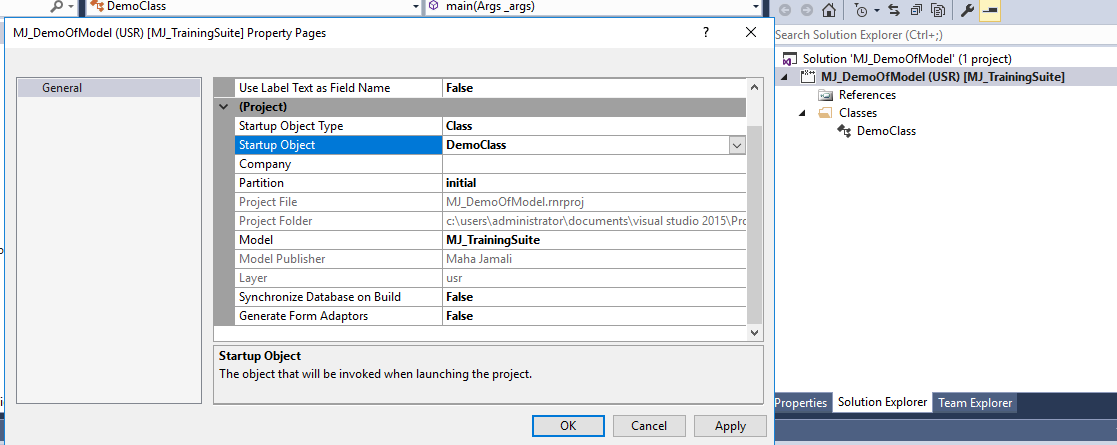Open the main(Args _args) member dropdown

point(756,6)
